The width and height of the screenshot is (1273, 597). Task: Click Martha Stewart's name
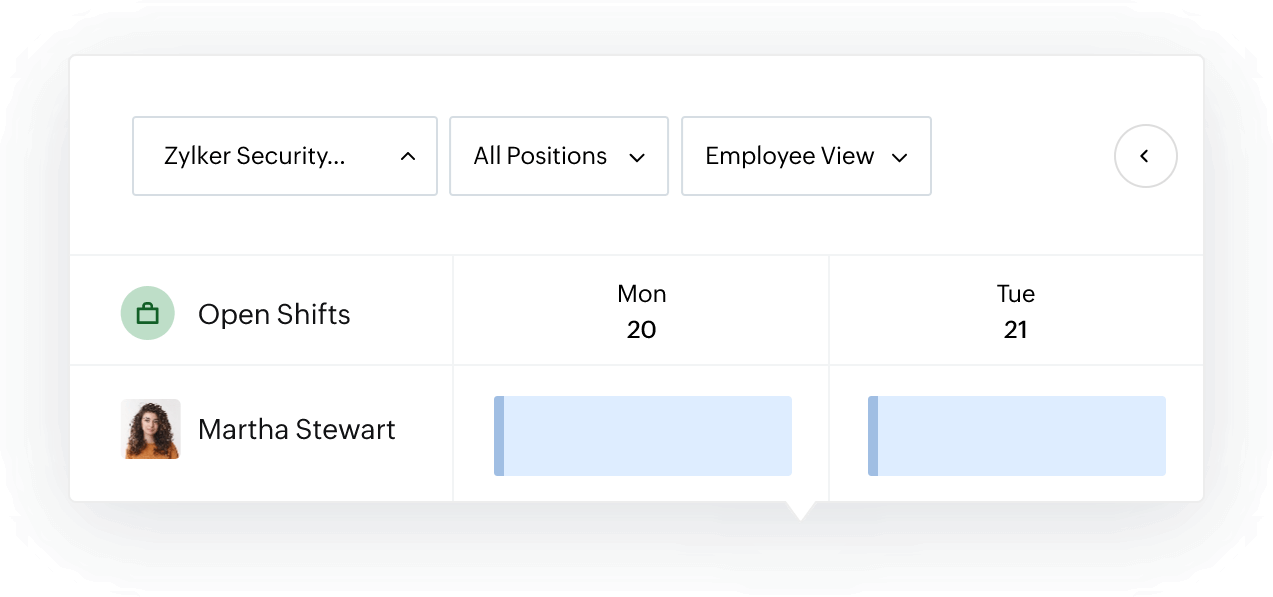click(297, 429)
